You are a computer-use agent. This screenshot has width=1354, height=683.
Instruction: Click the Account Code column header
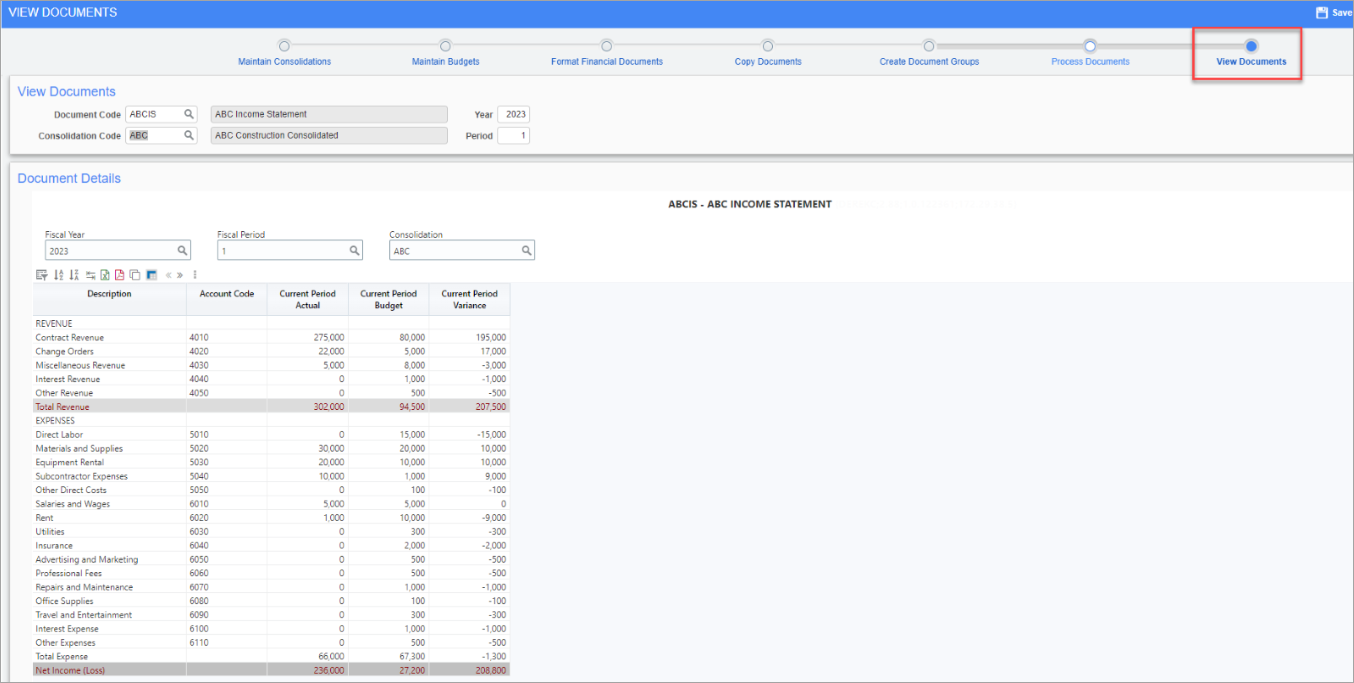point(227,299)
